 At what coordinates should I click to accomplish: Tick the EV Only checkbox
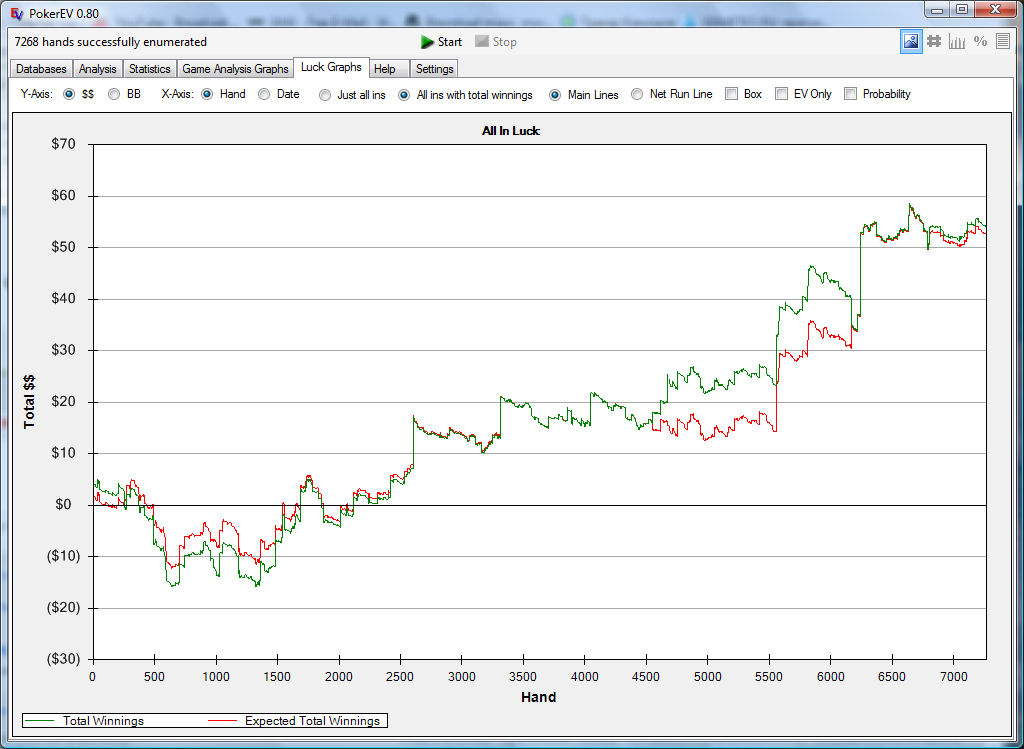782,94
